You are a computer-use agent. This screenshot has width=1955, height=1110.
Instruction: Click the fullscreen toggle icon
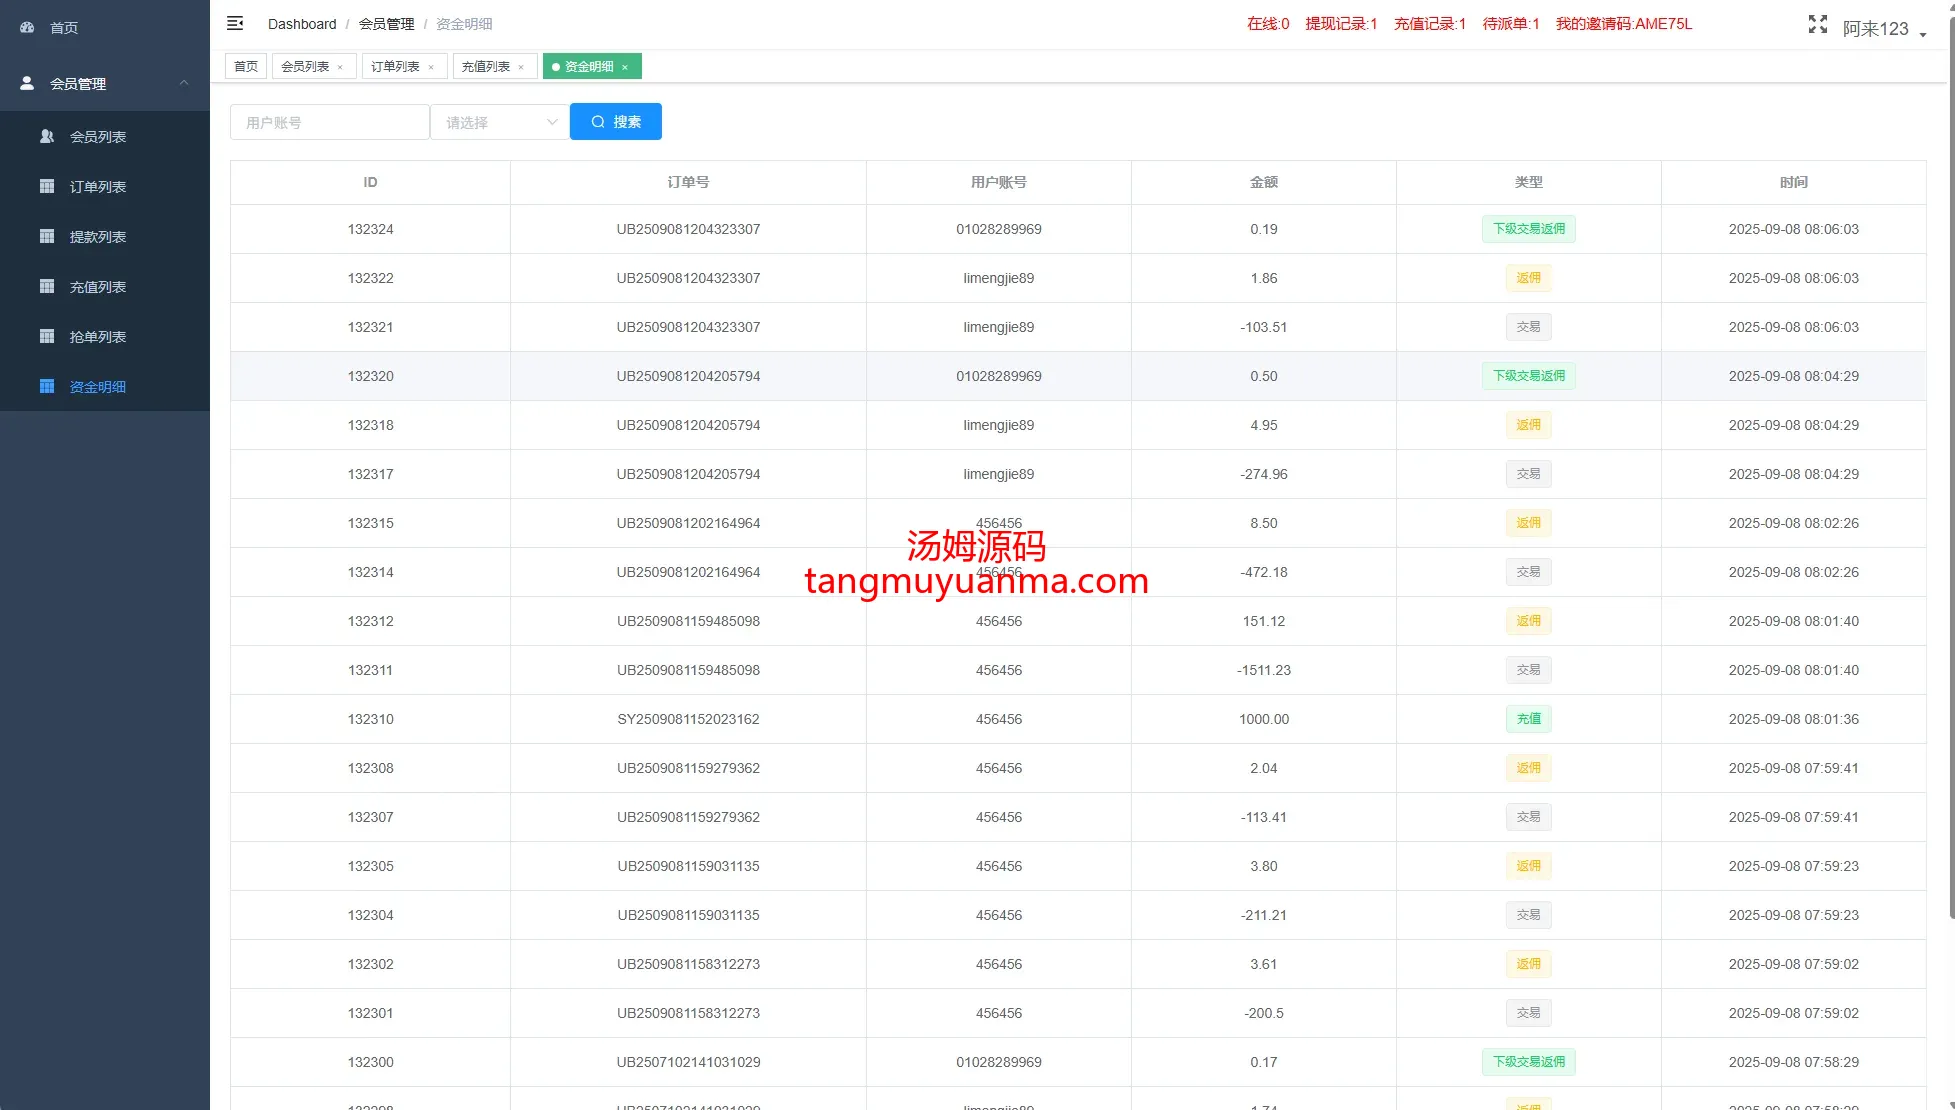pos(1817,25)
